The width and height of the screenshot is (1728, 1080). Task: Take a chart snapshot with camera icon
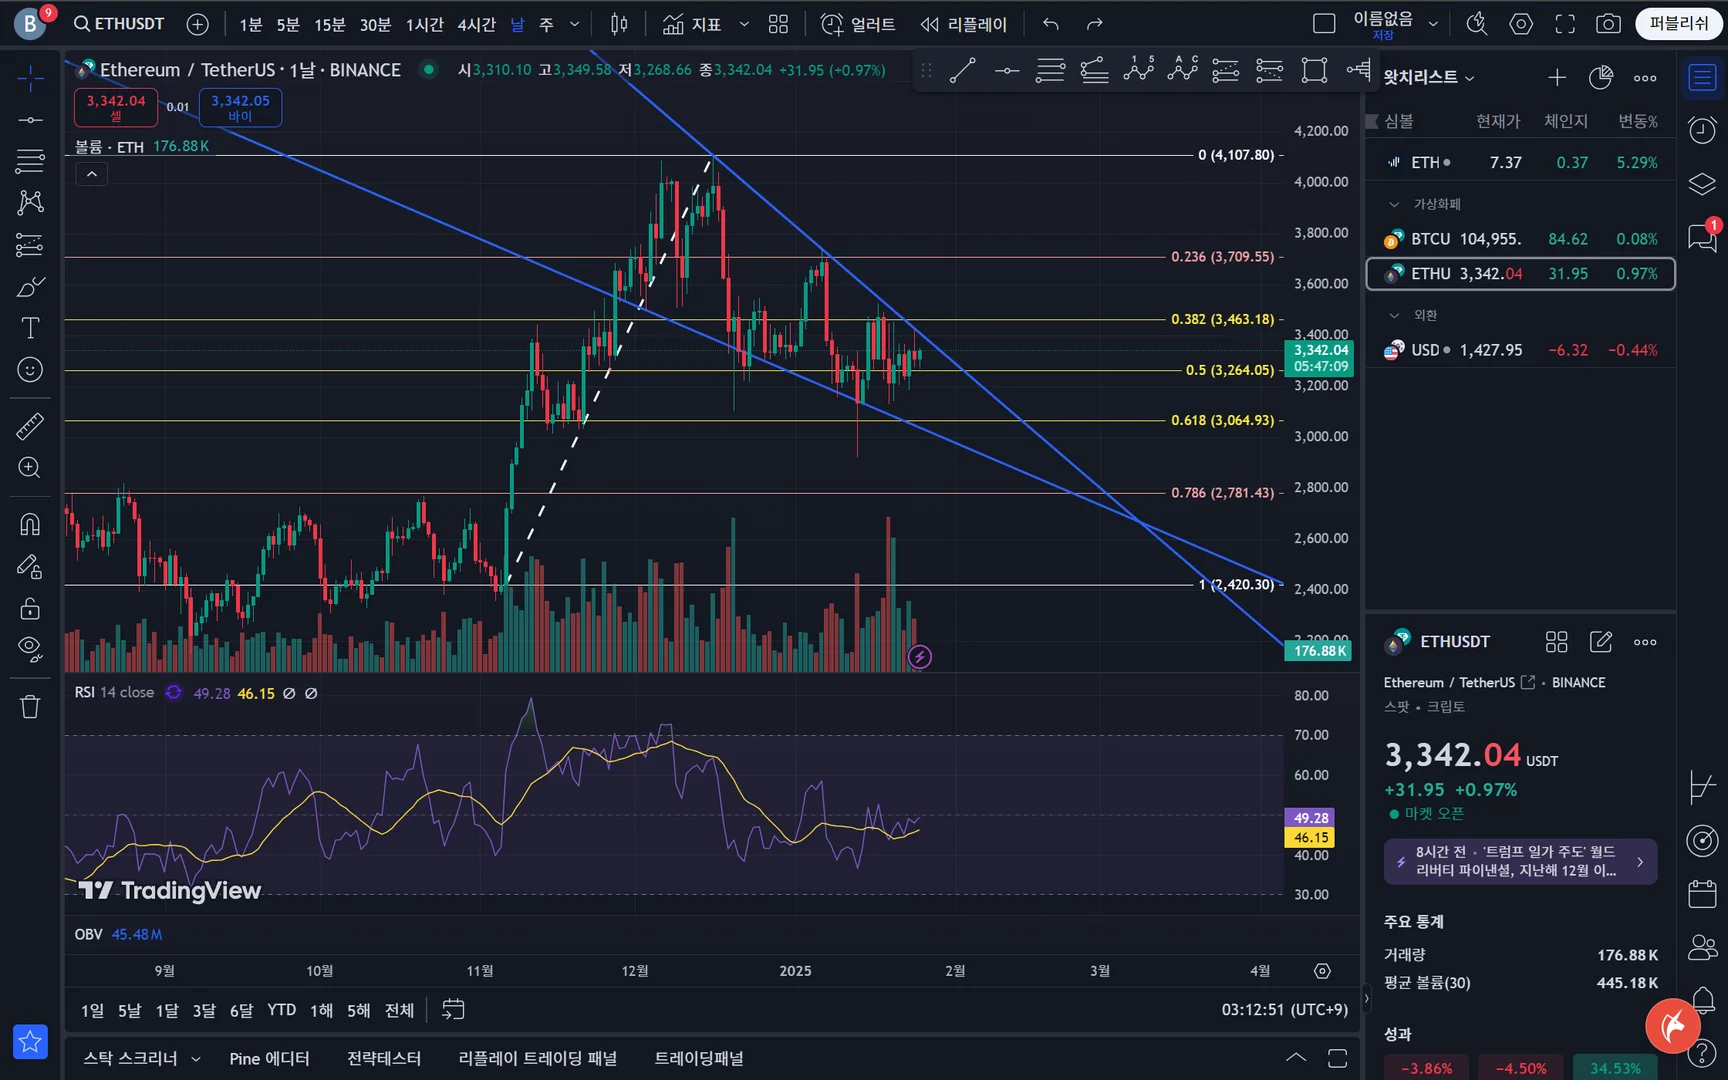tap(1608, 24)
